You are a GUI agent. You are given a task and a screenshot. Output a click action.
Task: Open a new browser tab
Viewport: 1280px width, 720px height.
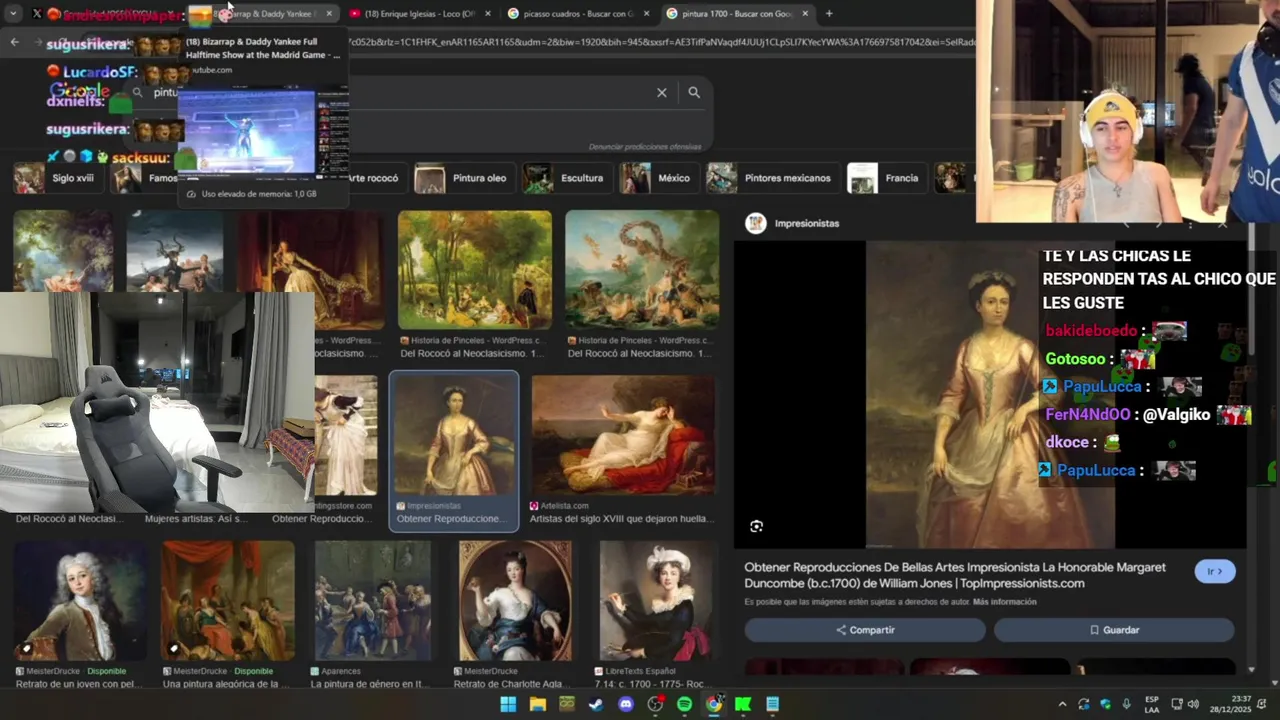coord(829,14)
